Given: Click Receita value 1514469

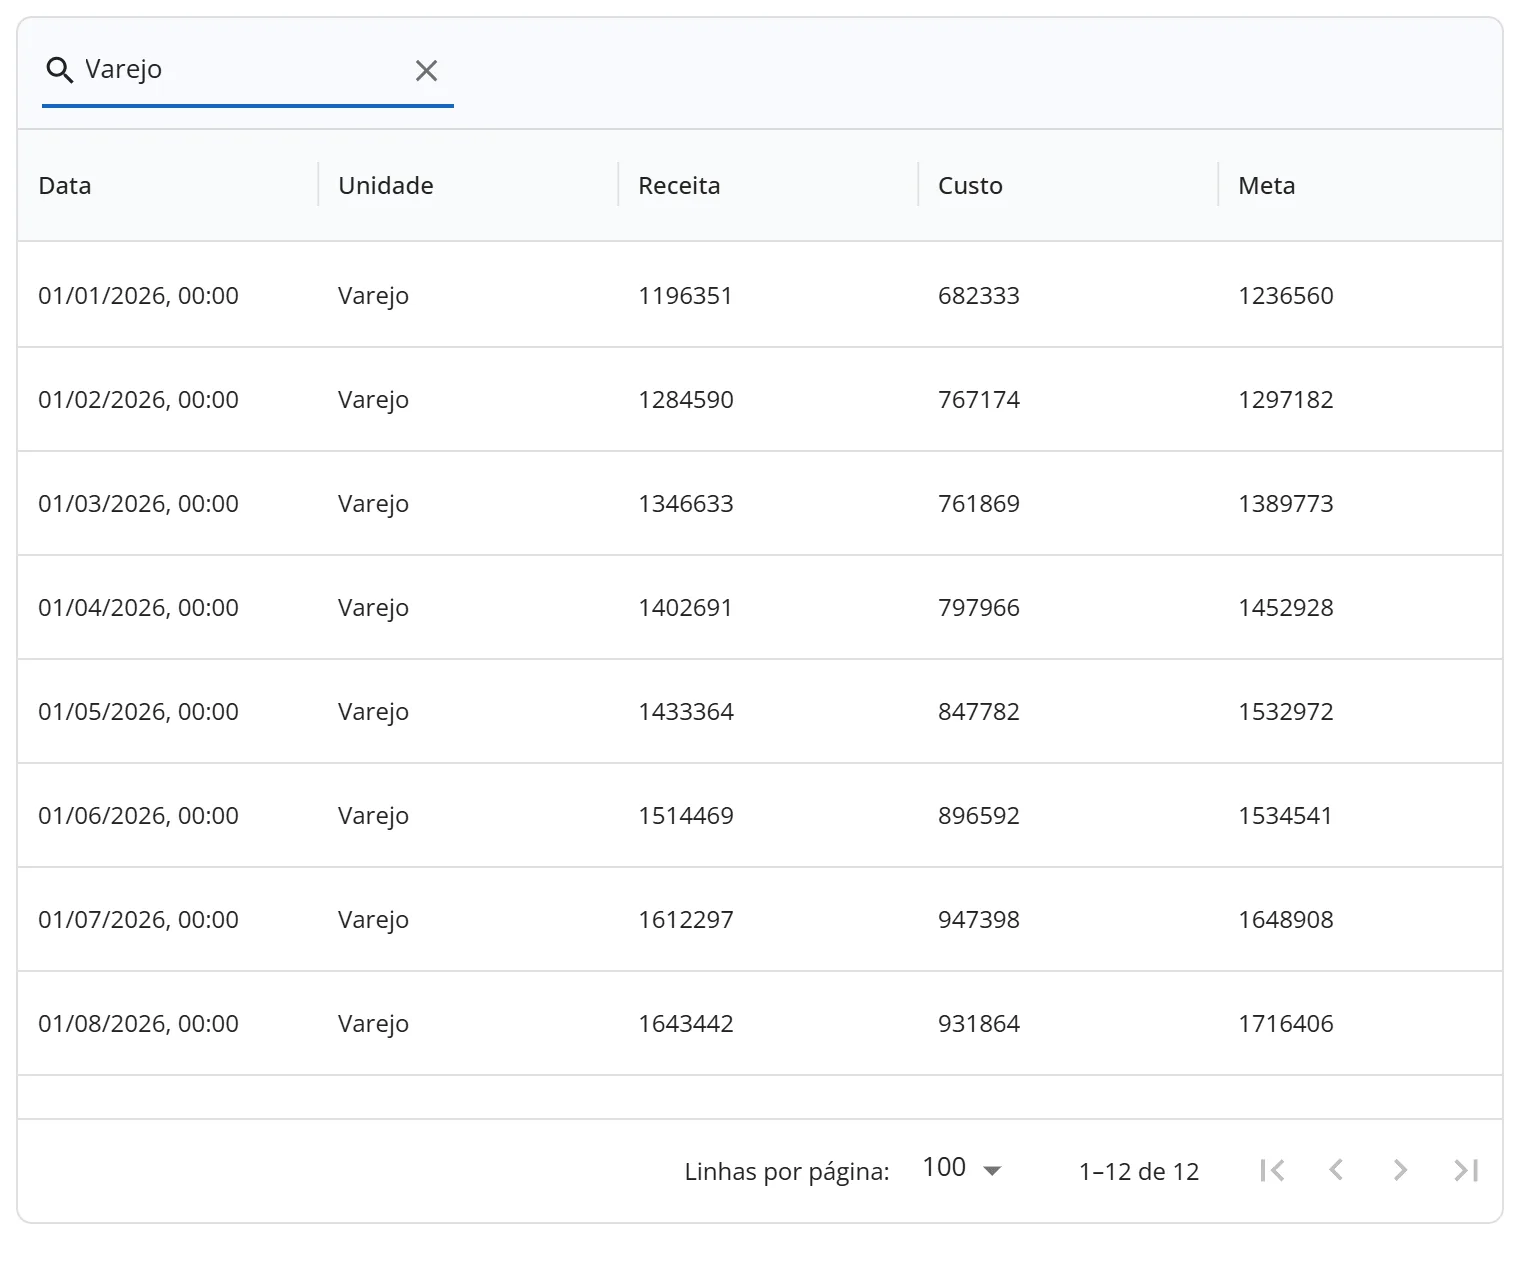Looking at the screenshot, I should tap(686, 816).
